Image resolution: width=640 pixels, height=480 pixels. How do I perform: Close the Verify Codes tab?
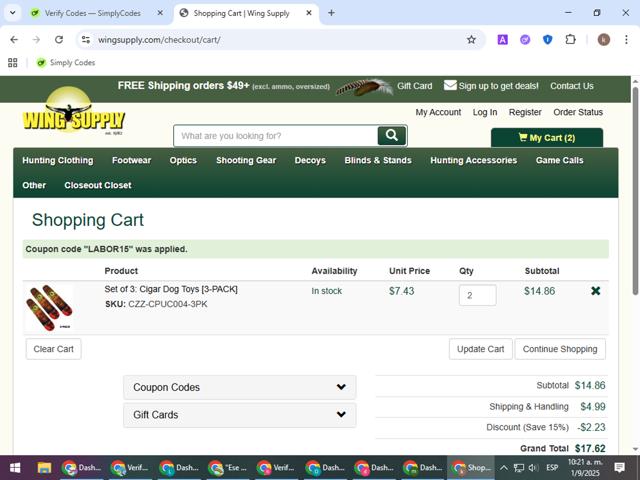(x=160, y=13)
